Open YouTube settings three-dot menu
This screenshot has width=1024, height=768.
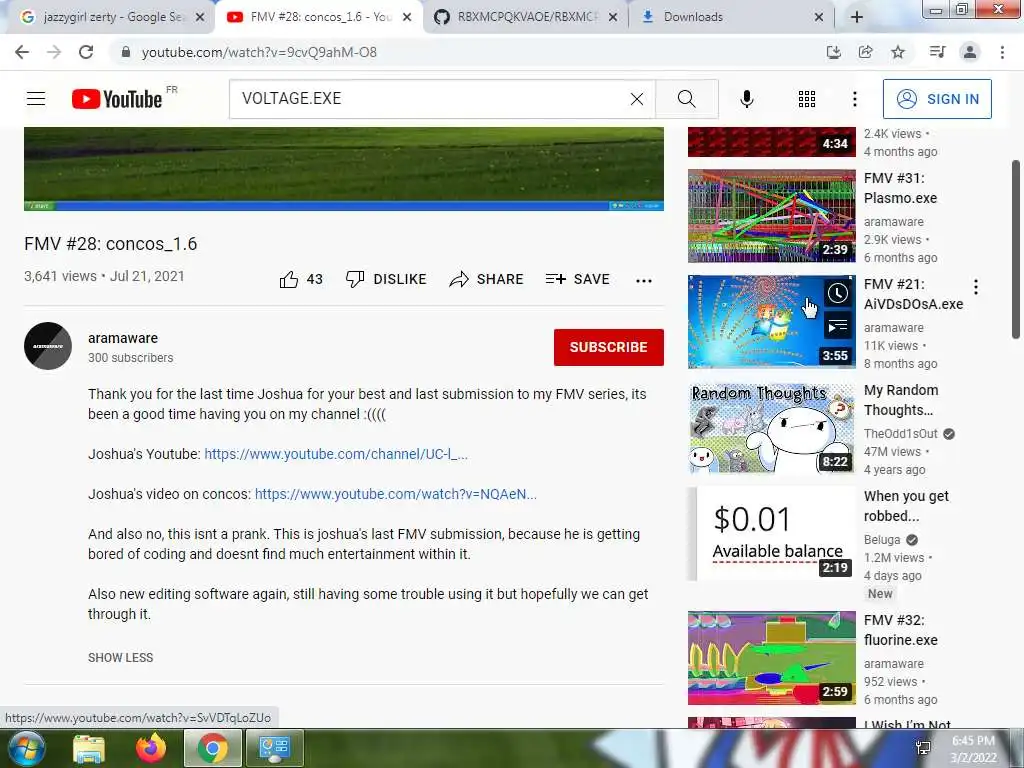(x=854, y=99)
